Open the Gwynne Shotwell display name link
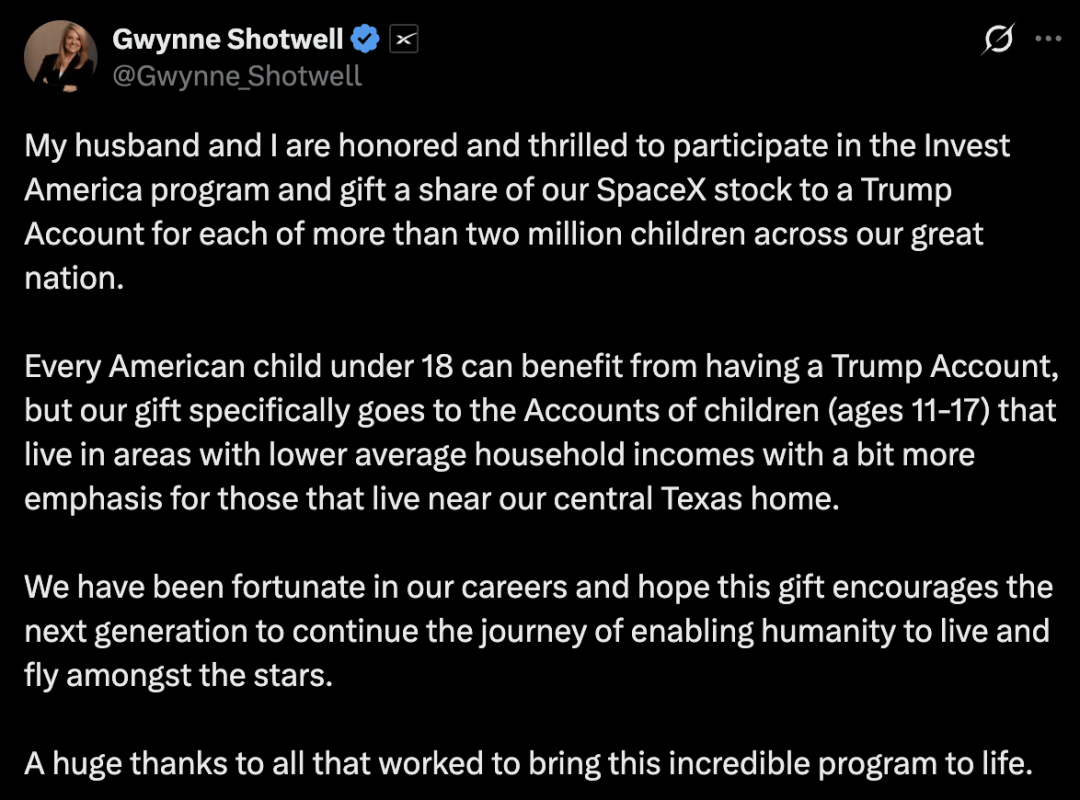Screen dimensions: 1080x800 (227, 39)
